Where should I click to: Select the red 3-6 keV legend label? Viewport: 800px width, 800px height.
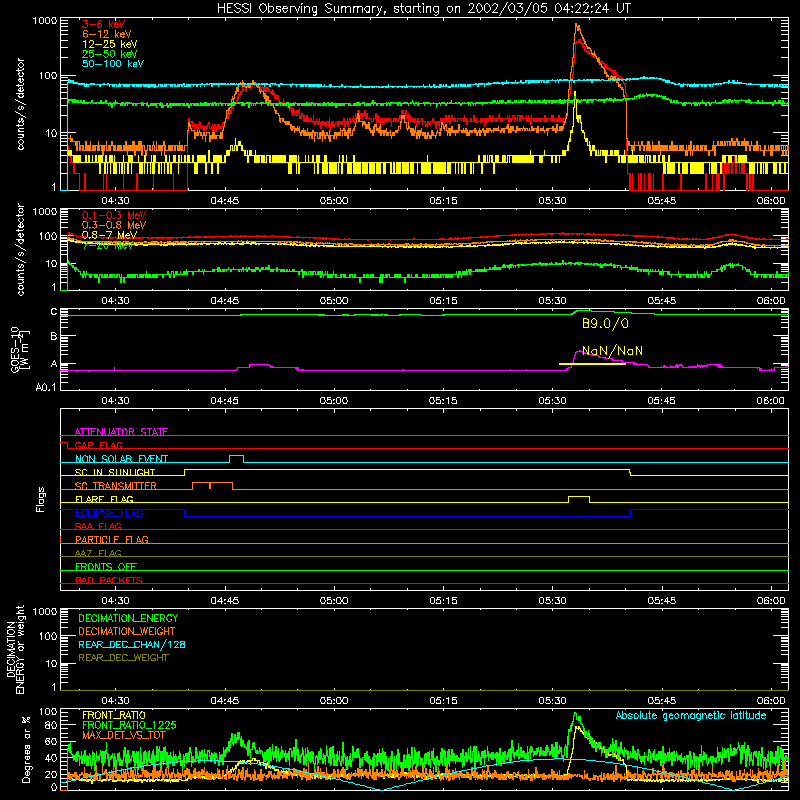tap(103, 24)
